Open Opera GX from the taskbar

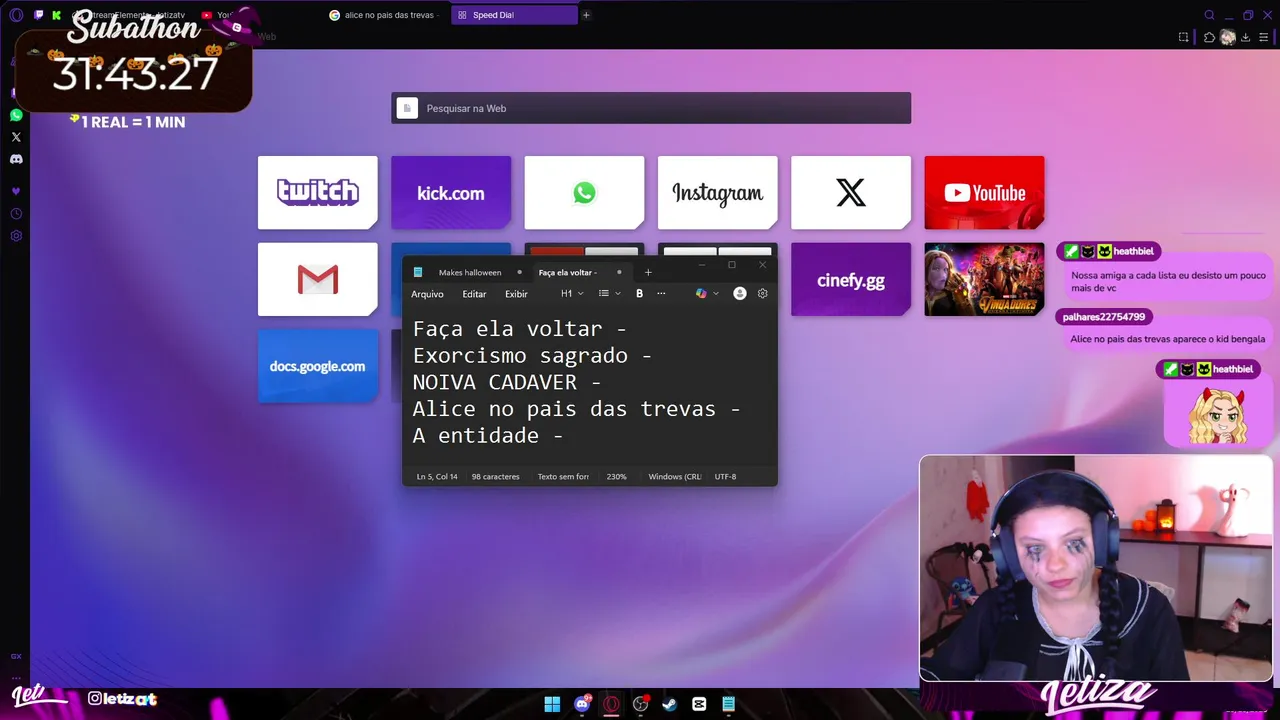tap(611, 704)
